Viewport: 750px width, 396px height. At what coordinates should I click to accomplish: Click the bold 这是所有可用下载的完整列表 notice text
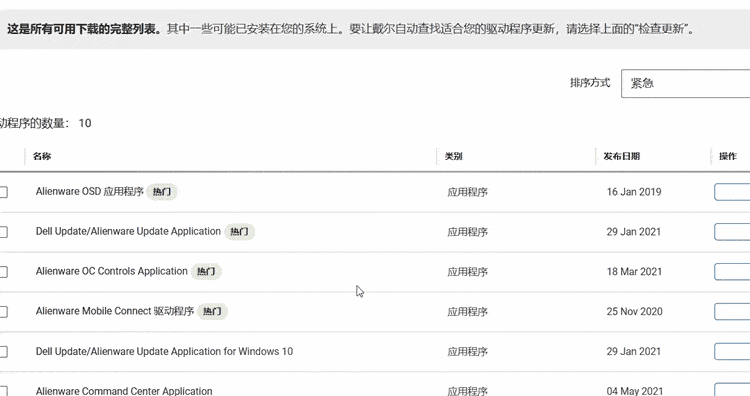click(x=84, y=29)
